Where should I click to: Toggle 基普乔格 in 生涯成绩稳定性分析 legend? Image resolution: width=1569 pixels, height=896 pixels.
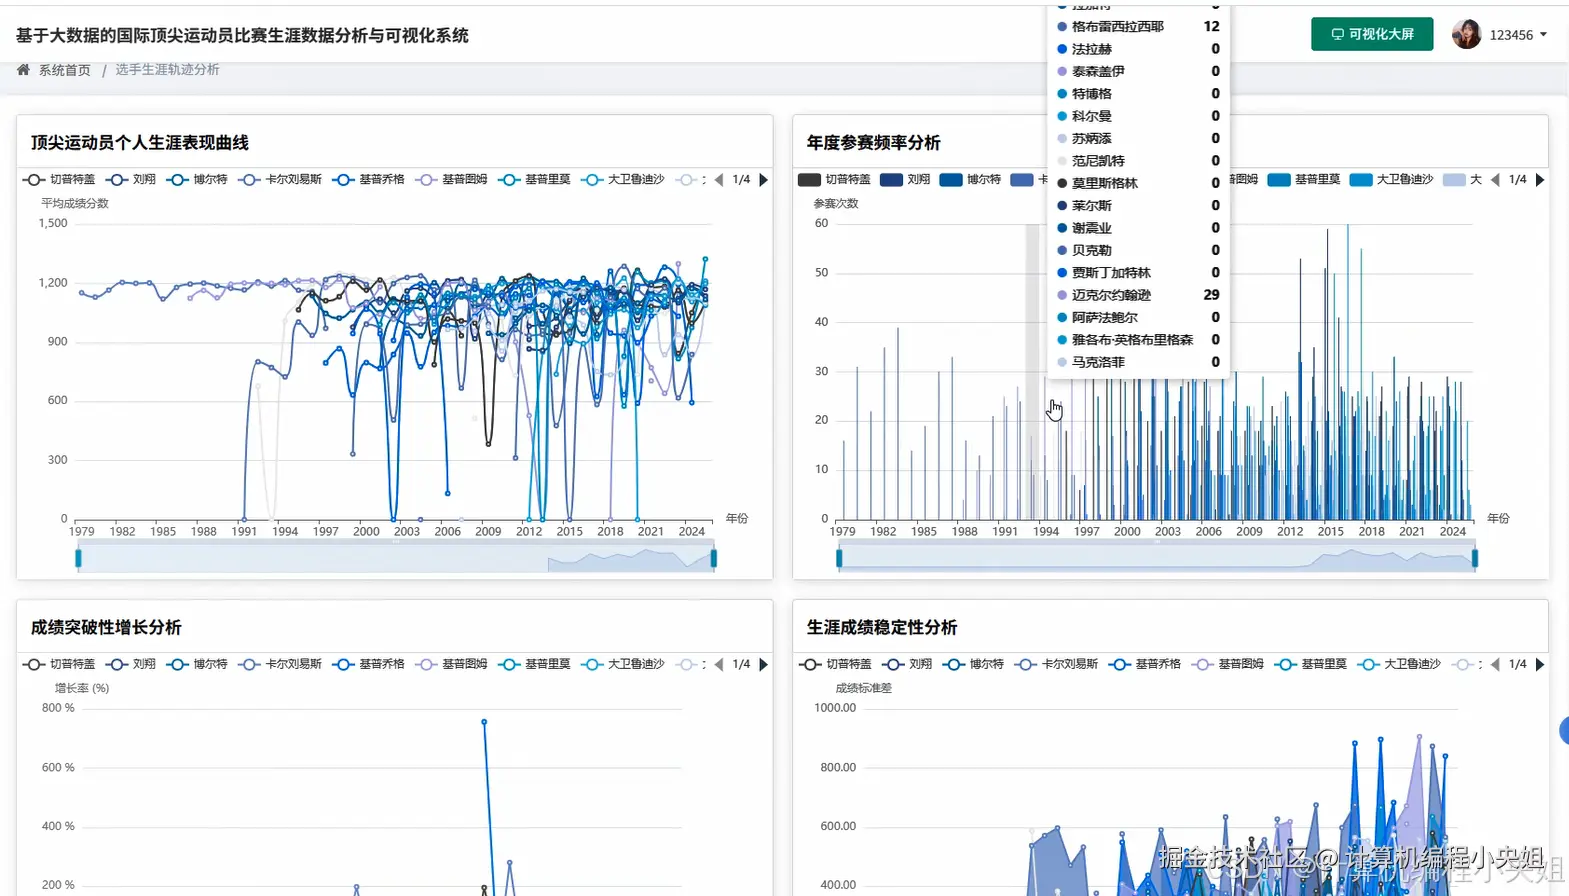(1145, 664)
